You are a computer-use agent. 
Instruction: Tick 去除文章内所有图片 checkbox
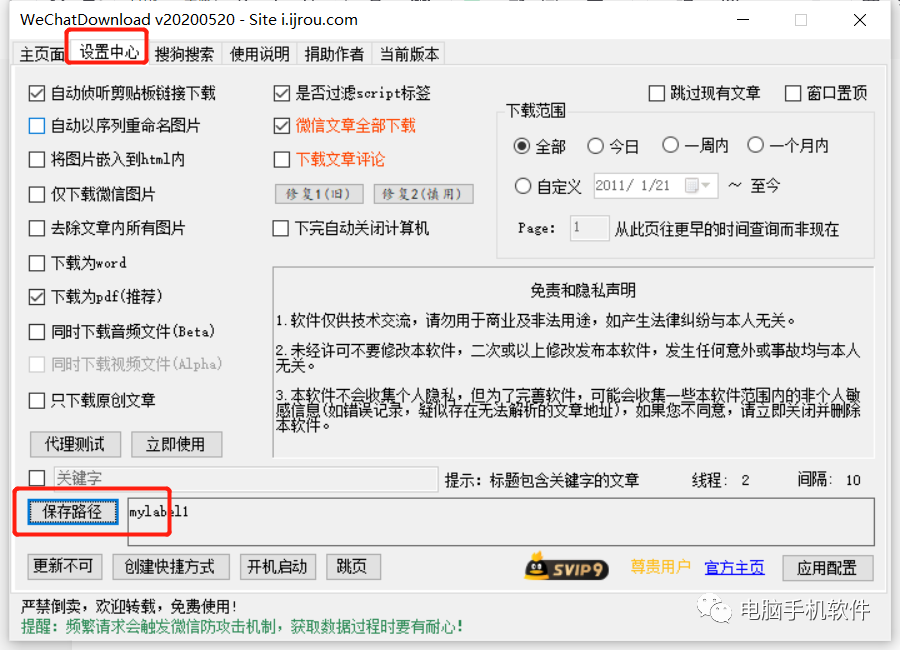[37, 228]
